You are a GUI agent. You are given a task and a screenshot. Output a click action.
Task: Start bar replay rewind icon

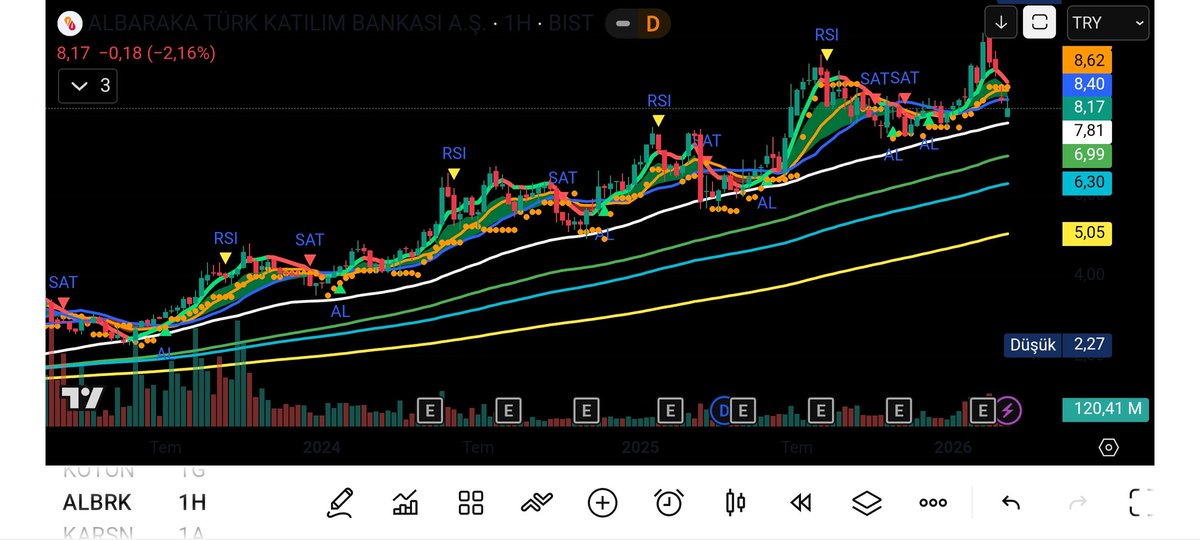[x=801, y=502]
